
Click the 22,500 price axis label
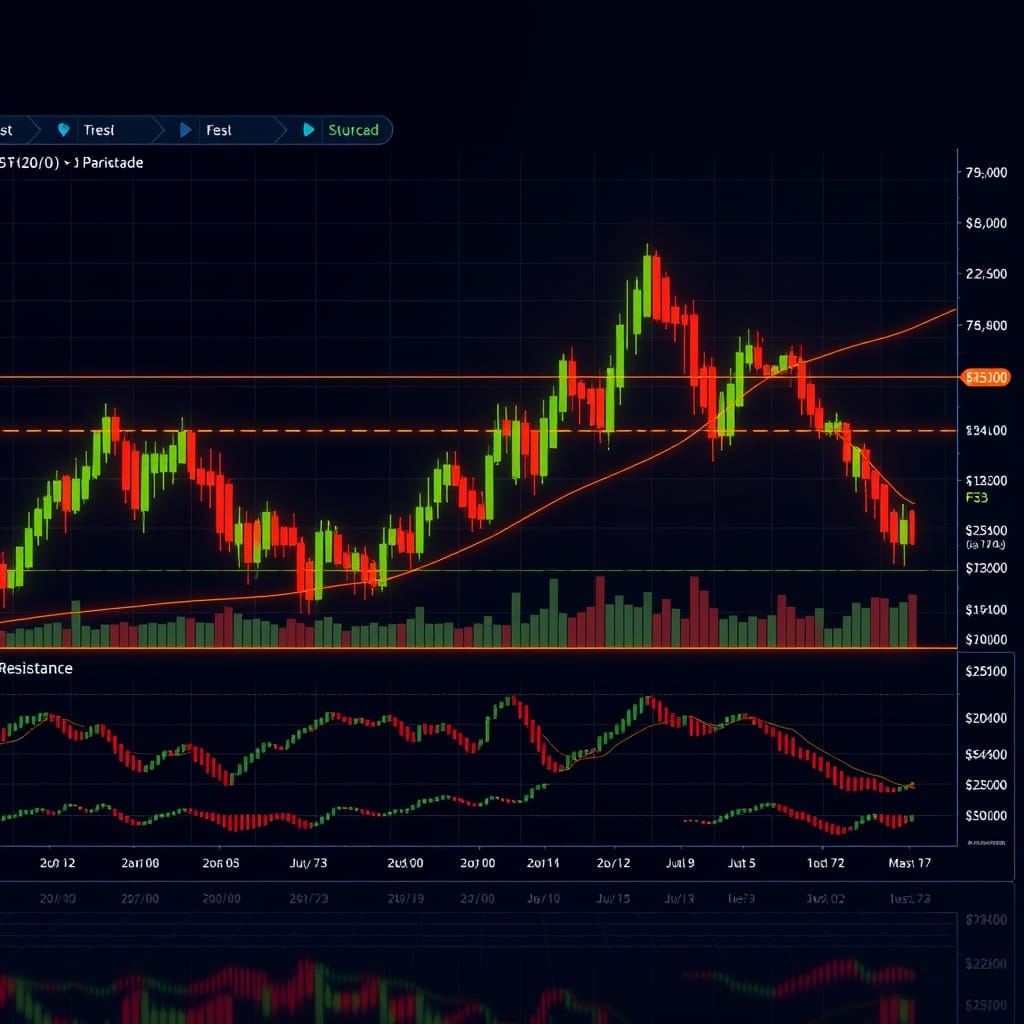(x=986, y=274)
